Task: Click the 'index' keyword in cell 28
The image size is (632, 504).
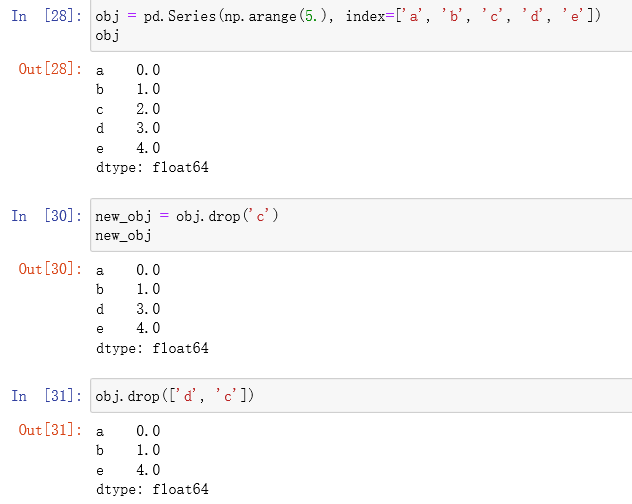Action: pos(365,16)
